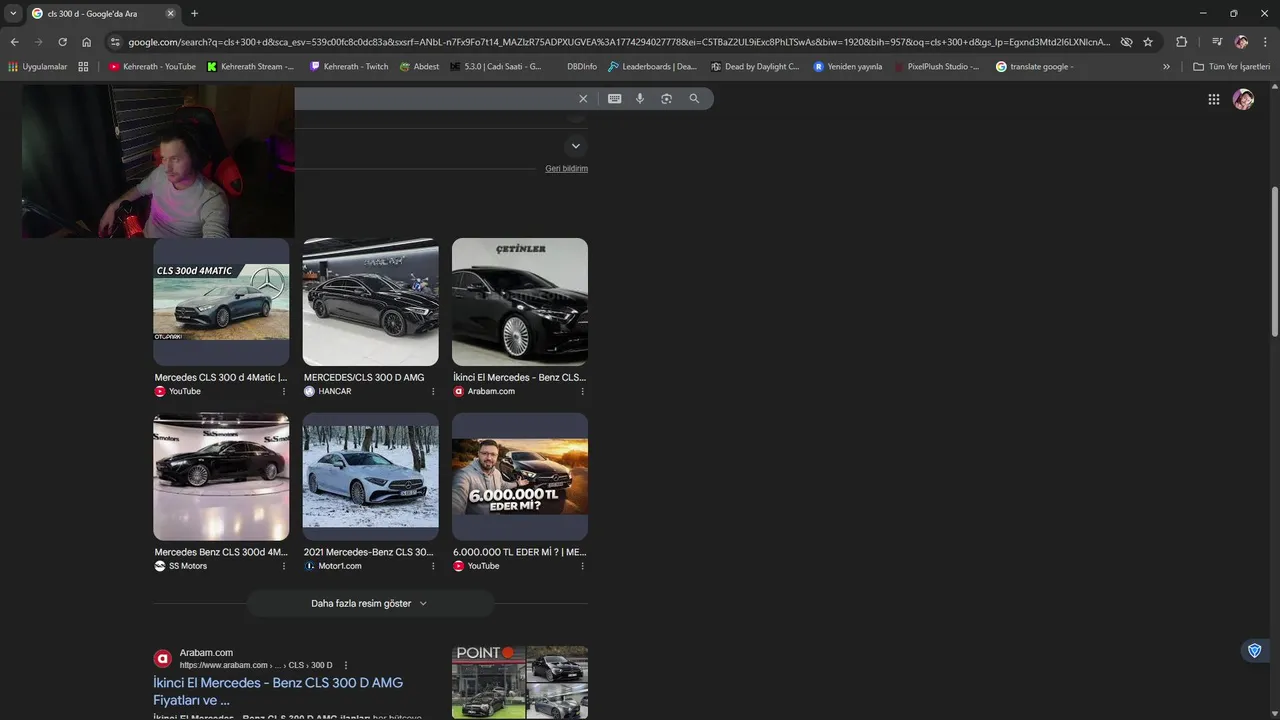The width and height of the screenshot is (1280, 720).
Task: Open the 'Kehrerath - Twitch' bookmark
Action: click(349, 66)
